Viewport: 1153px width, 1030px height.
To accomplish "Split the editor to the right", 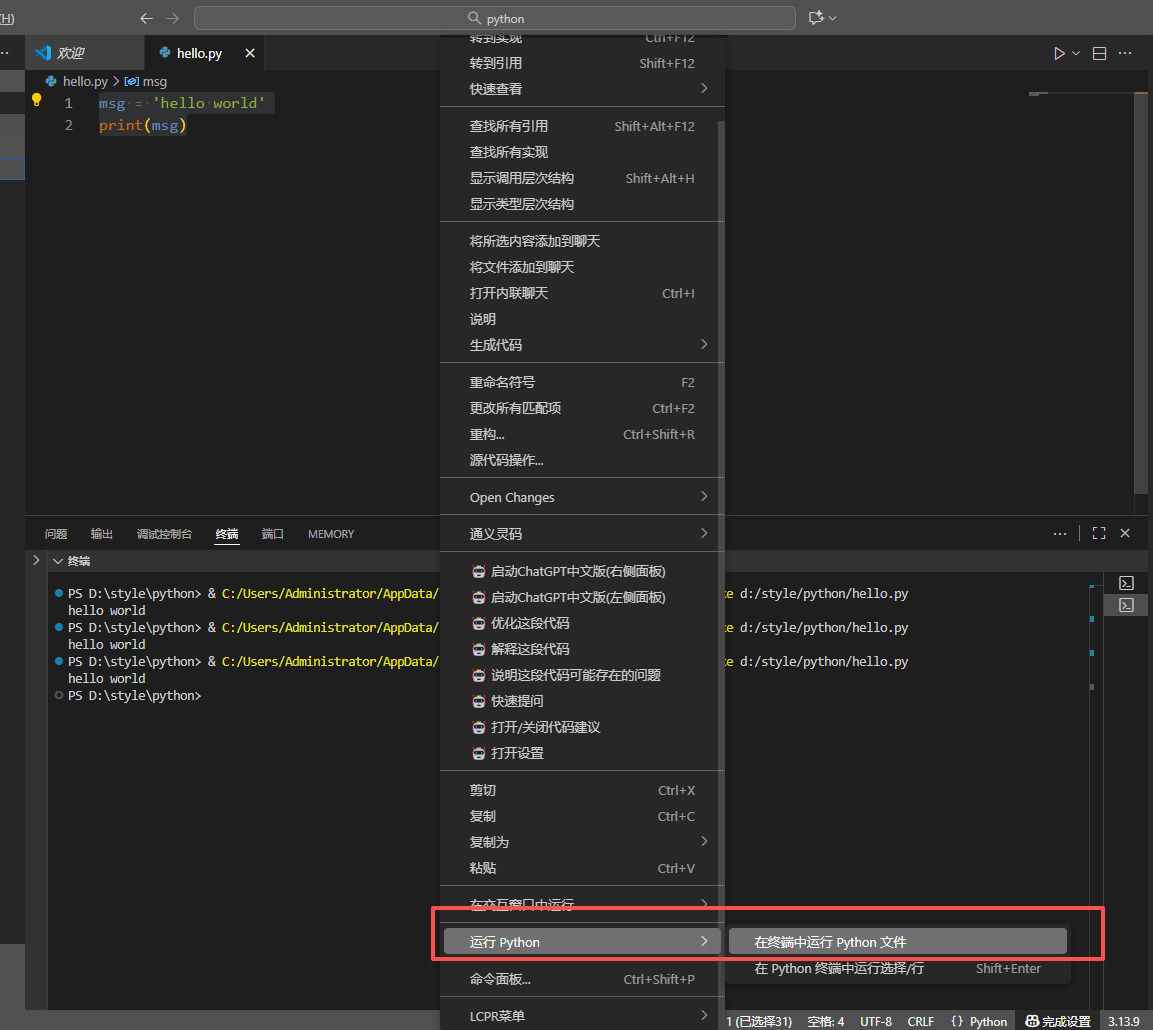I will click(1099, 54).
